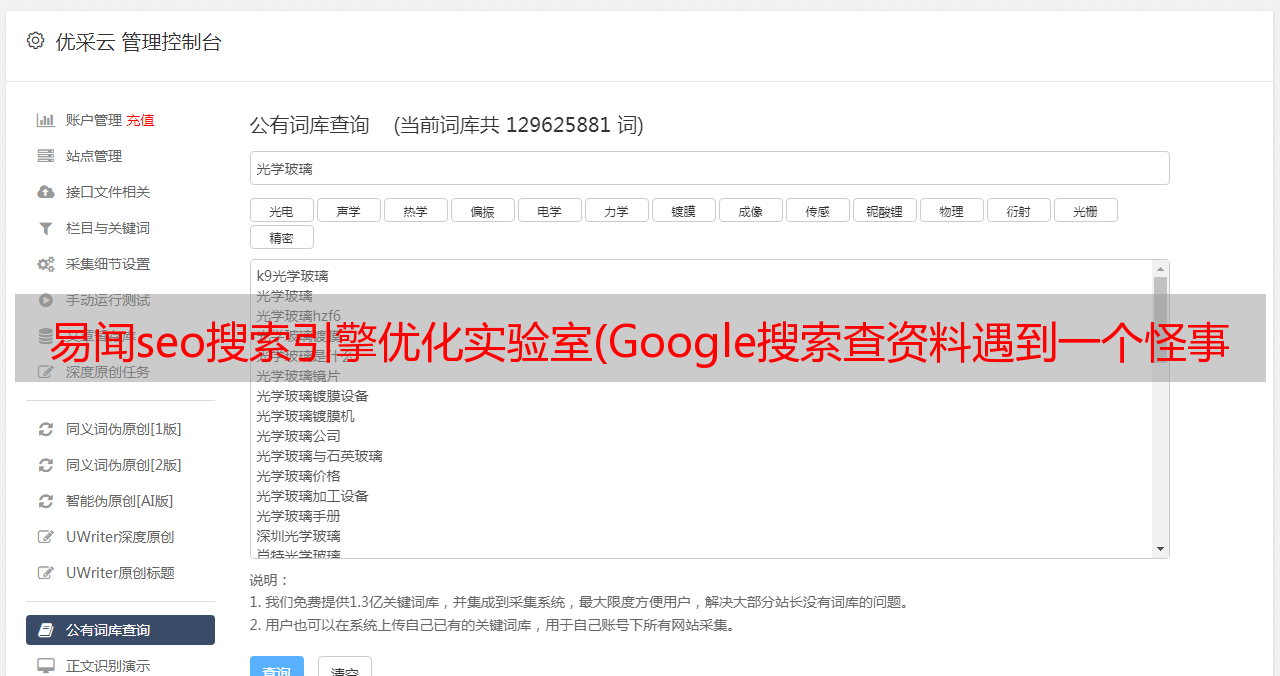Open 站点管理 via its server icon
1280x676 pixels.
click(x=46, y=156)
